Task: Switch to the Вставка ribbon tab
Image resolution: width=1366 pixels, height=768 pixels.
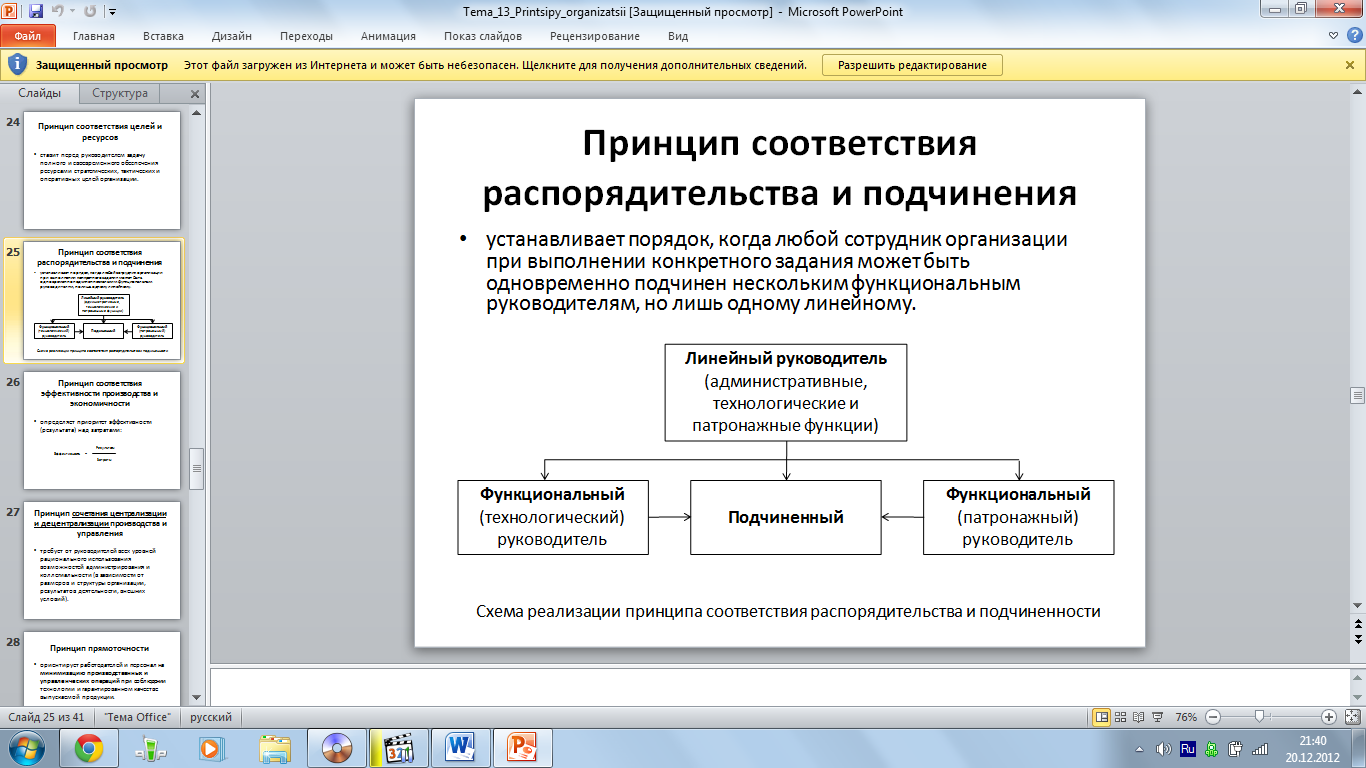Action: (x=163, y=36)
